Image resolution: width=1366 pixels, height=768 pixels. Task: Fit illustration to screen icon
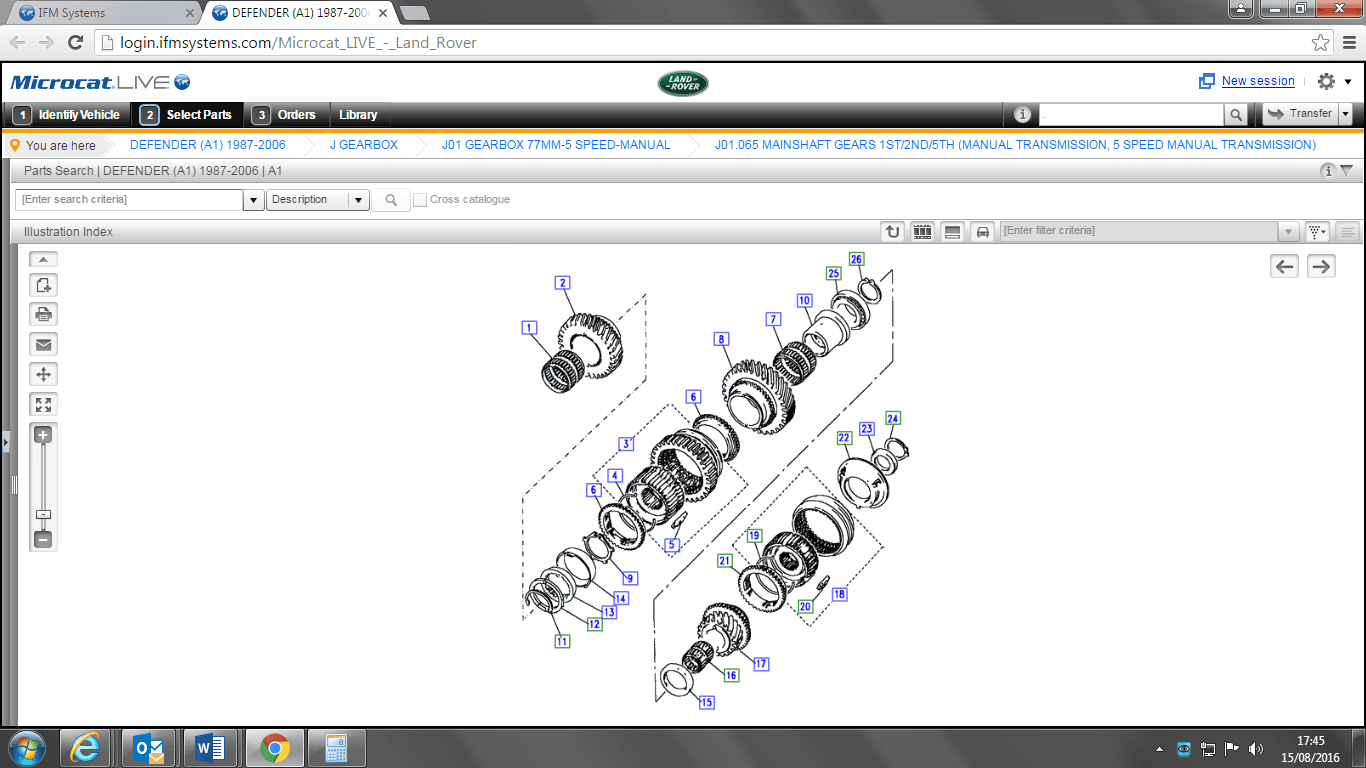click(43, 404)
